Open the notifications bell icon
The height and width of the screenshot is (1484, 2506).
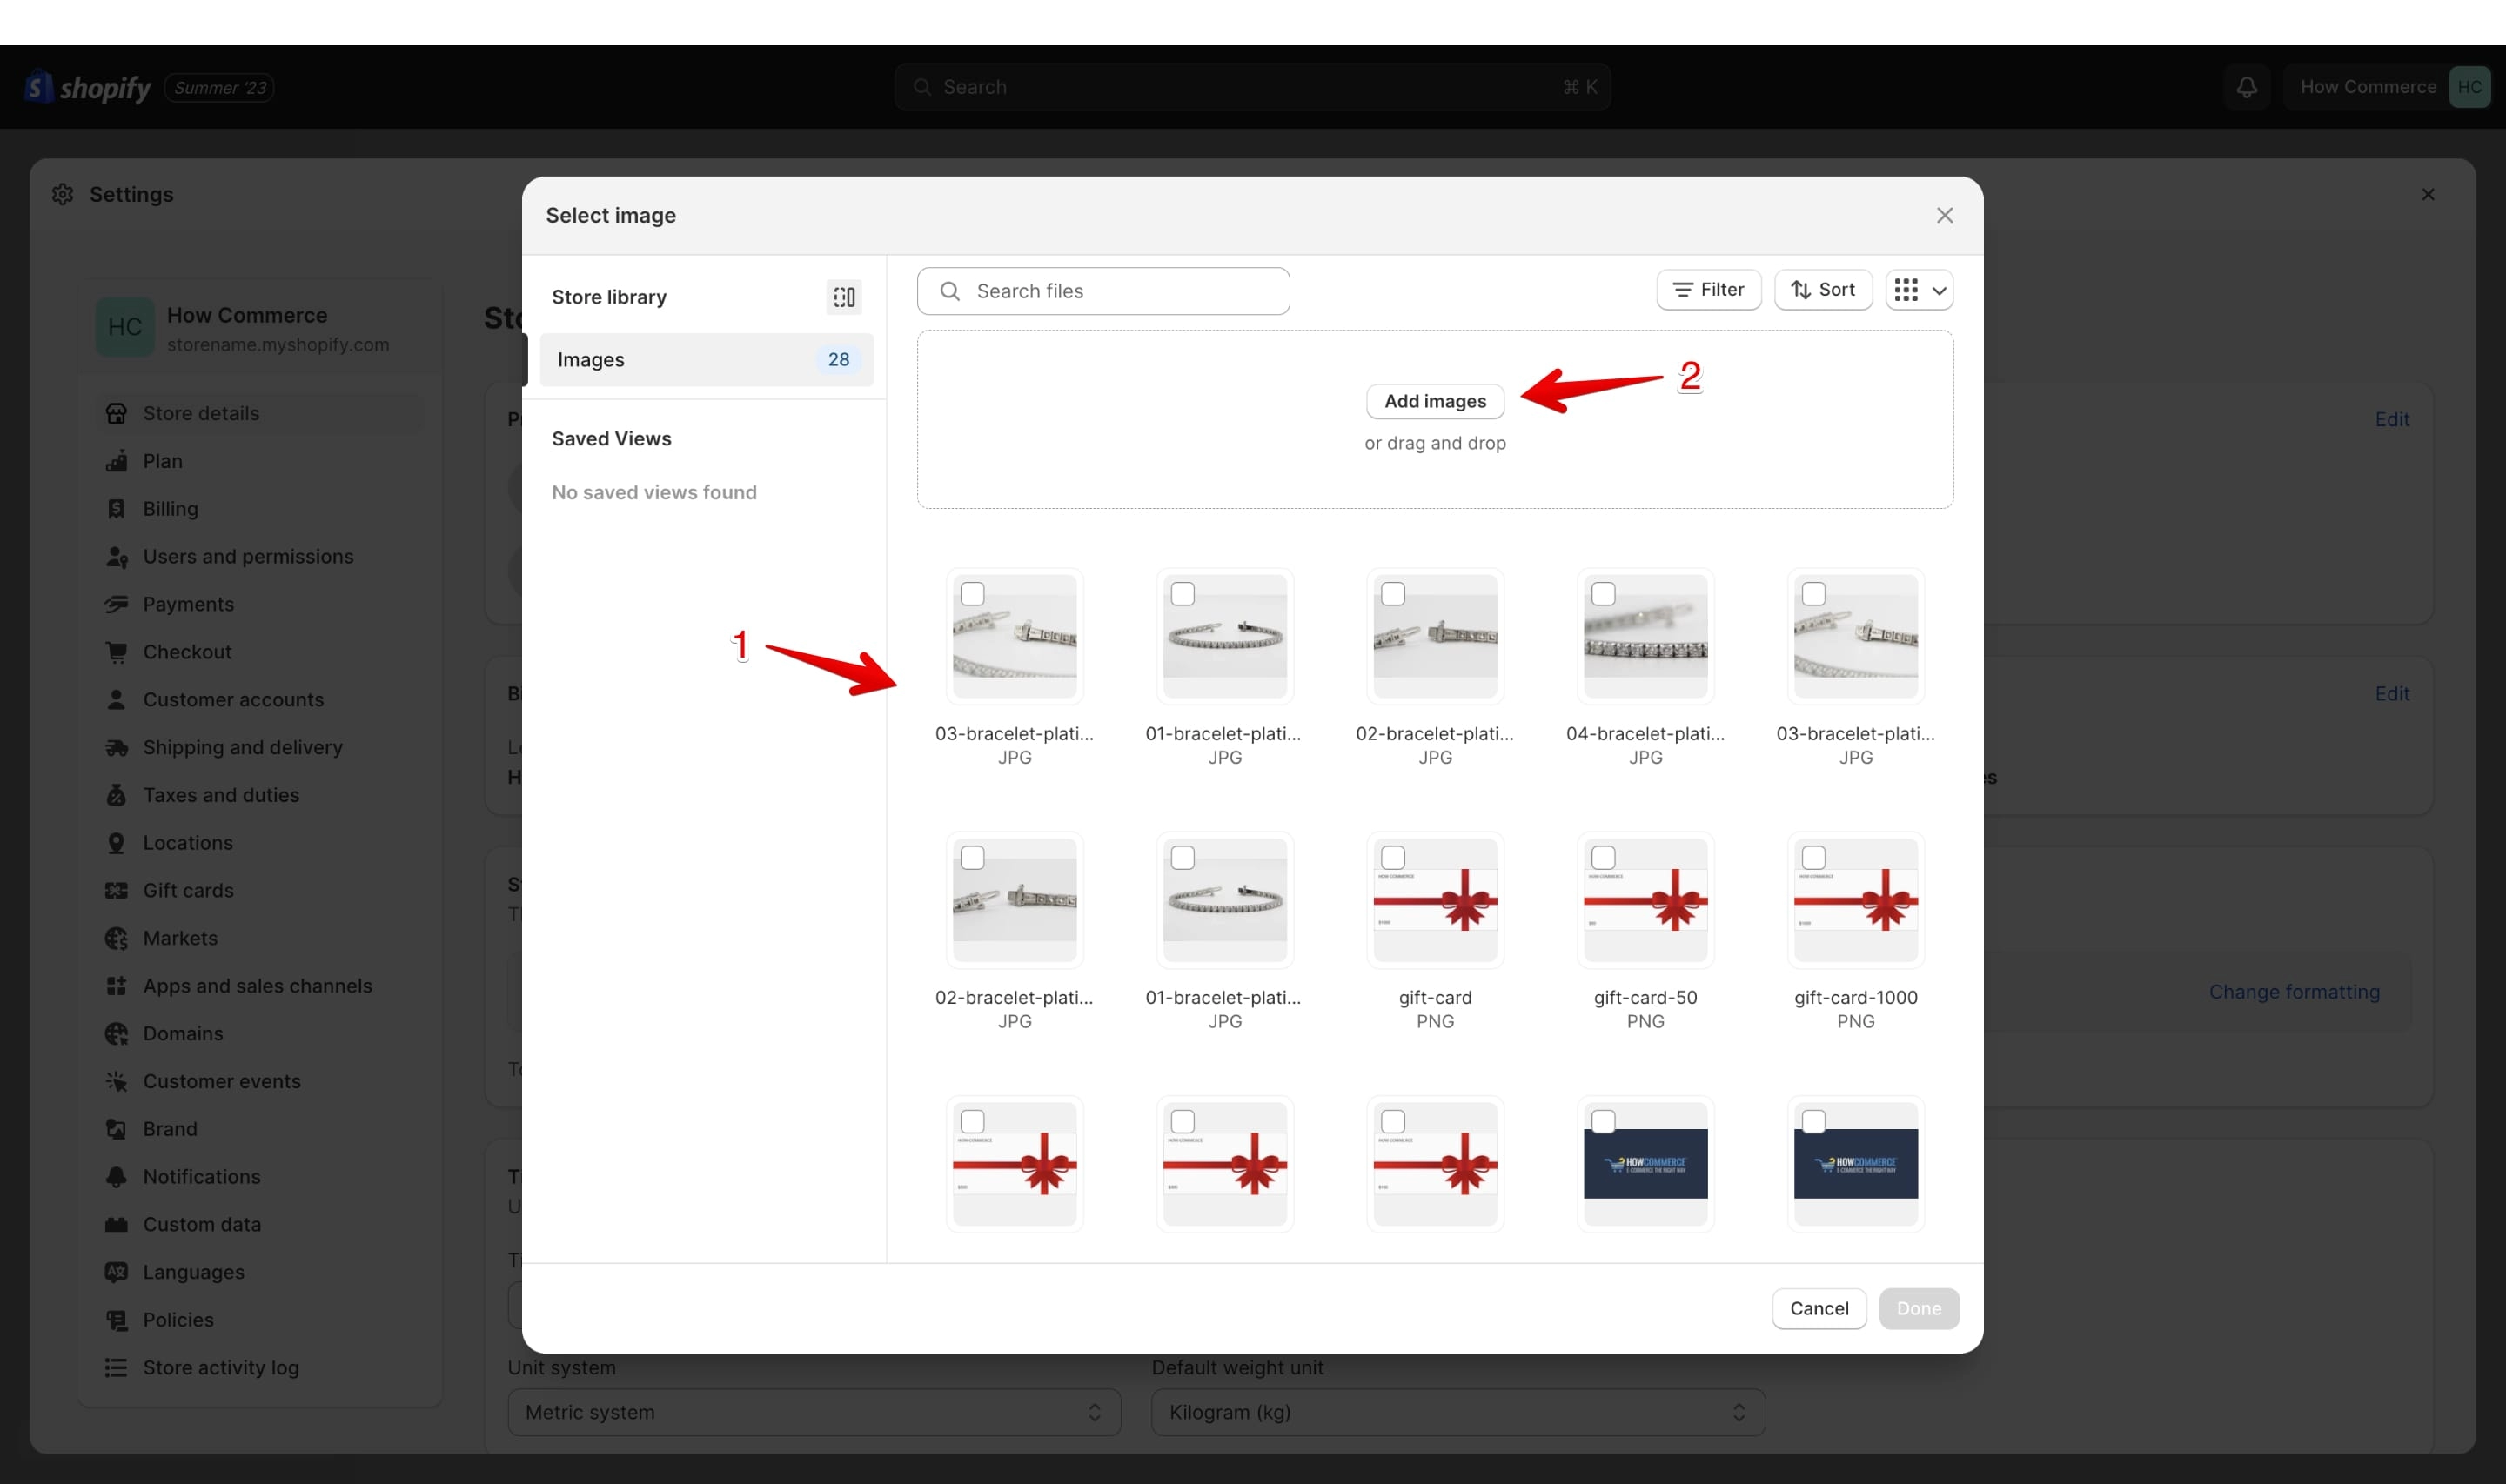coord(2247,87)
